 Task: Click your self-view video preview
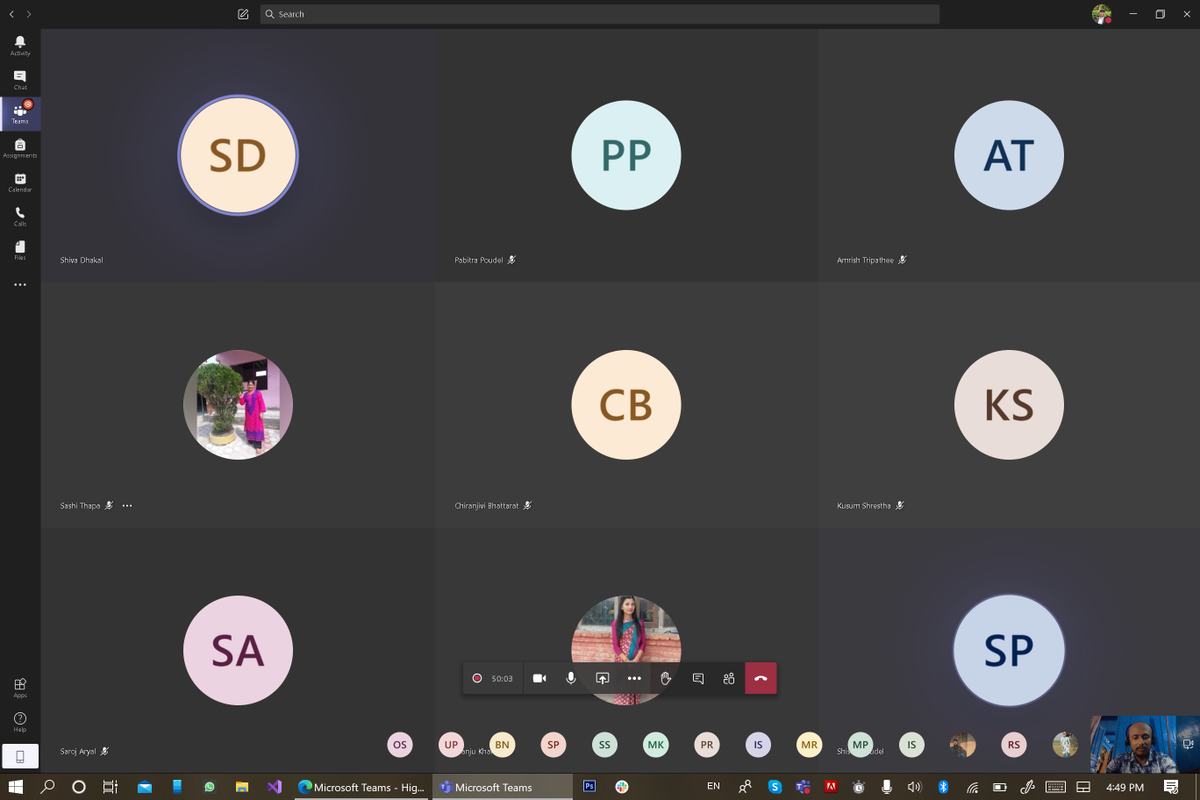click(x=1145, y=744)
